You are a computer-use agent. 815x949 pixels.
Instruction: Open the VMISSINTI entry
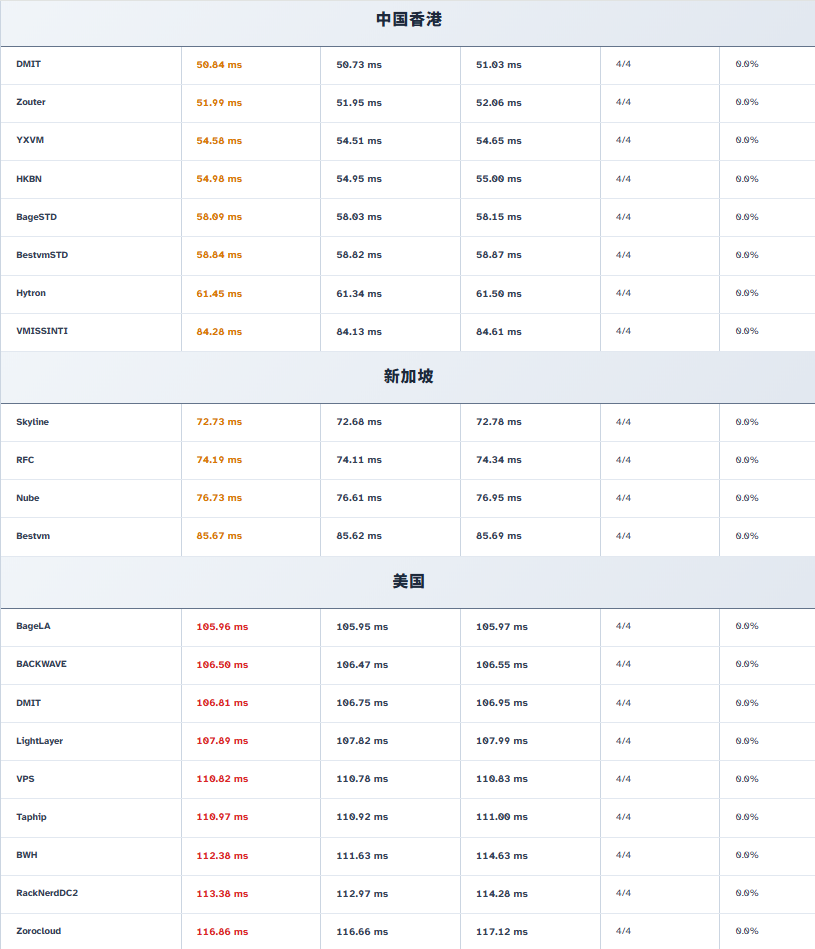click(42, 331)
